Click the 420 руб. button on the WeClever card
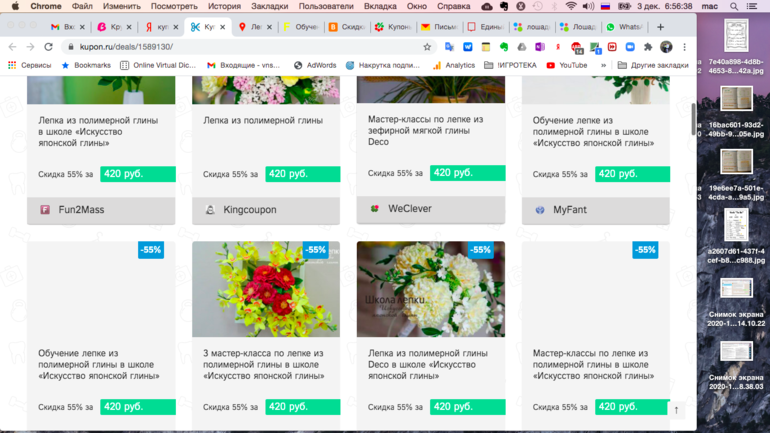Image resolution: width=770 pixels, height=433 pixels. click(467, 173)
